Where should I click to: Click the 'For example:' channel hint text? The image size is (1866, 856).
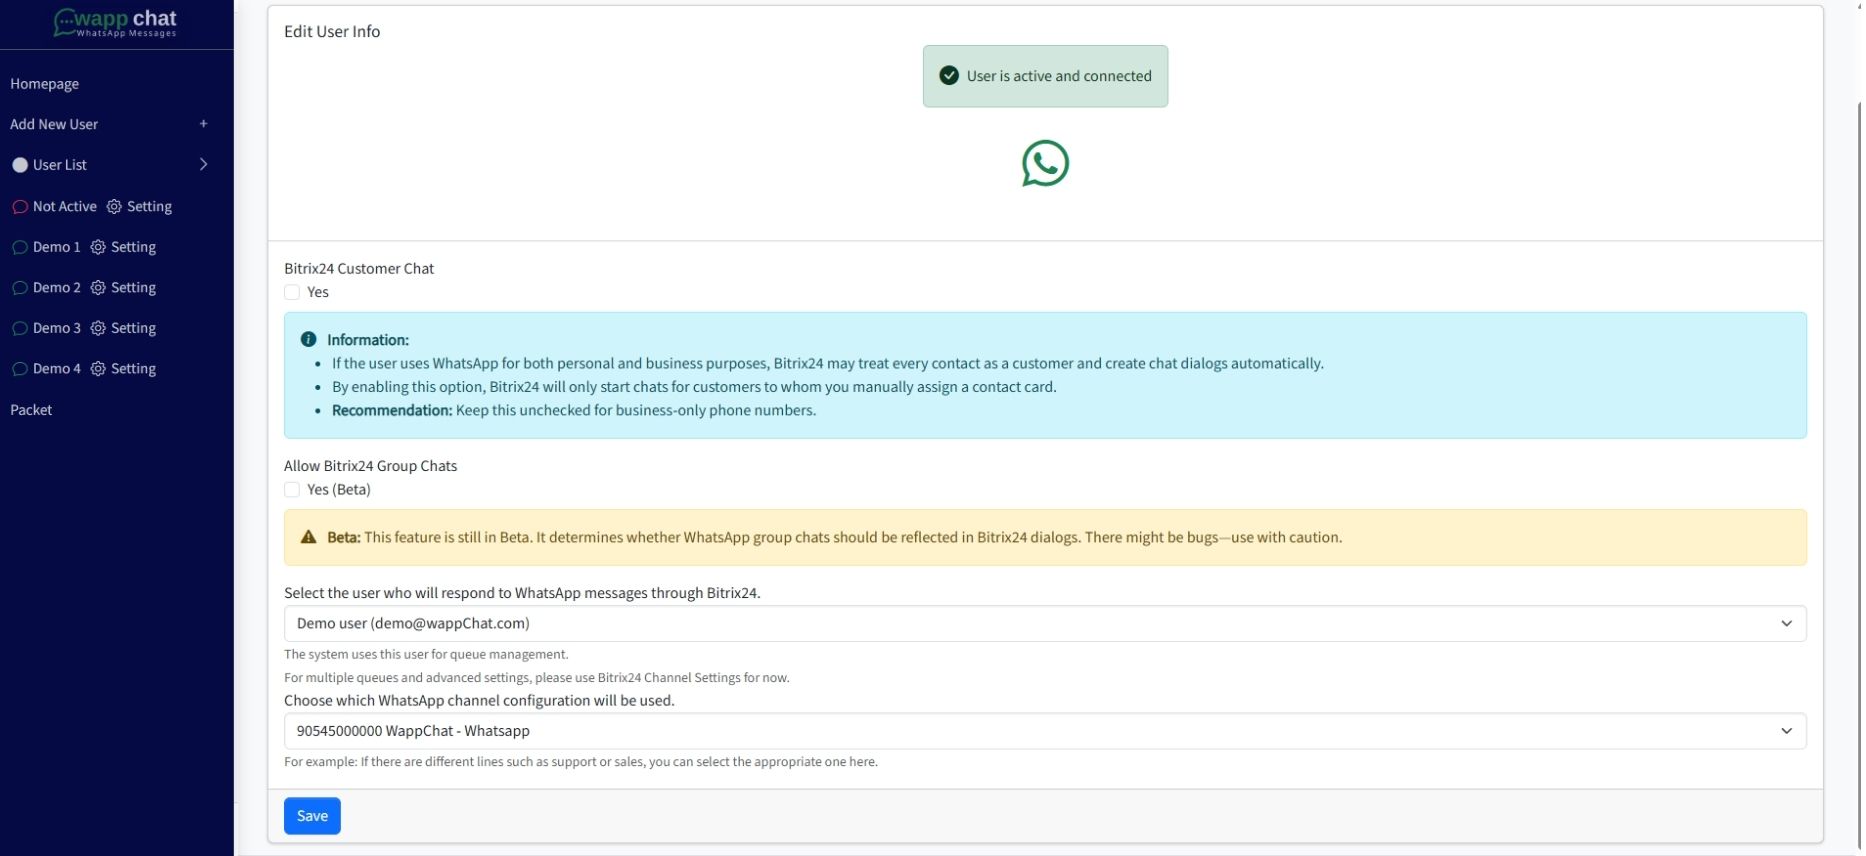click(581, 762)
